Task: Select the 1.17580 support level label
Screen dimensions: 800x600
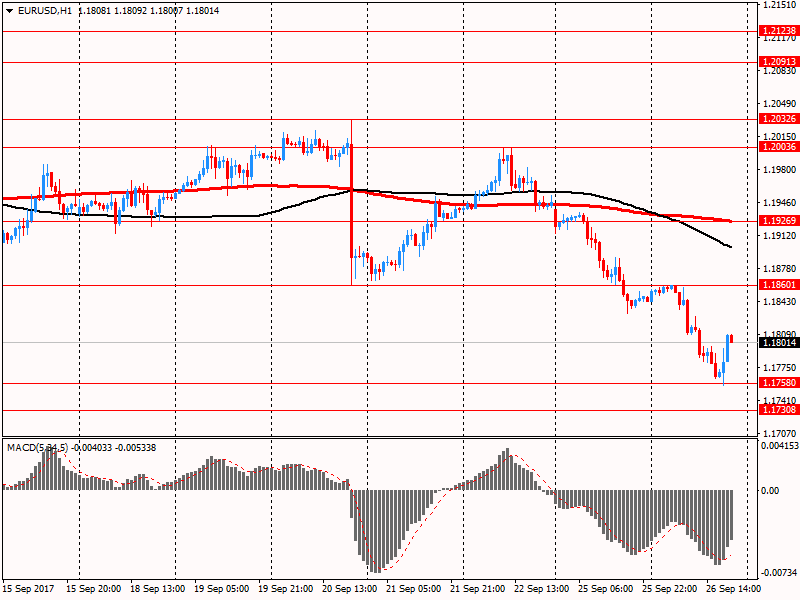Action: (779, 383)
